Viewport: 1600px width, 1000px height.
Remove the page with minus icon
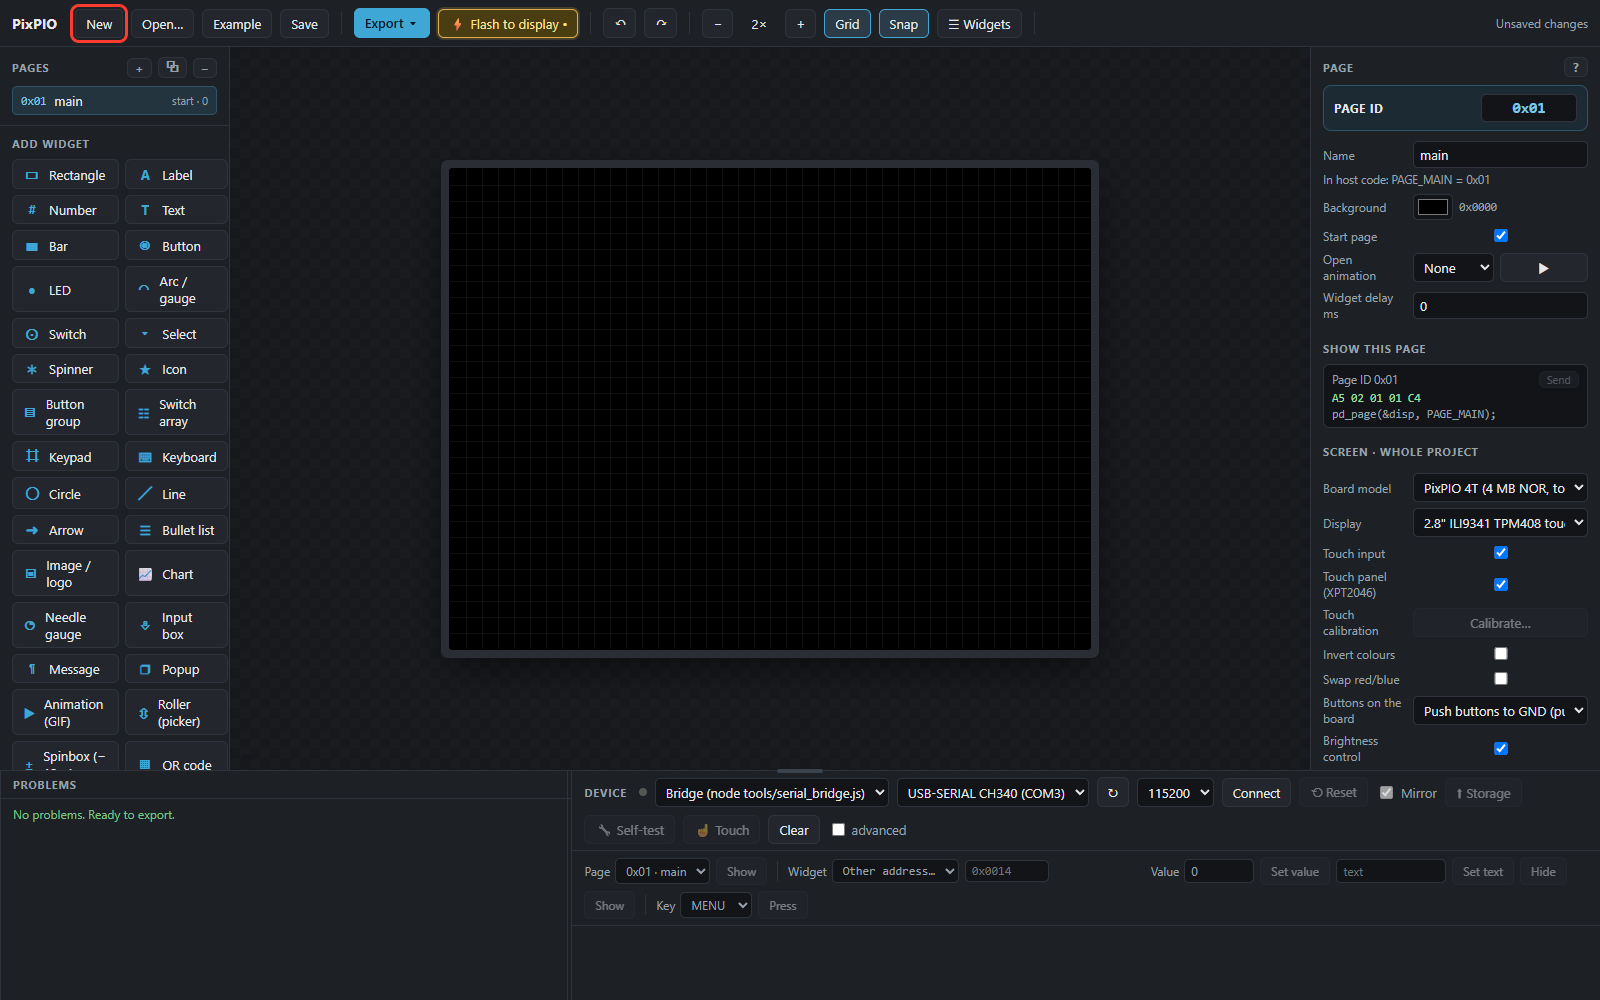pos(204,68)
